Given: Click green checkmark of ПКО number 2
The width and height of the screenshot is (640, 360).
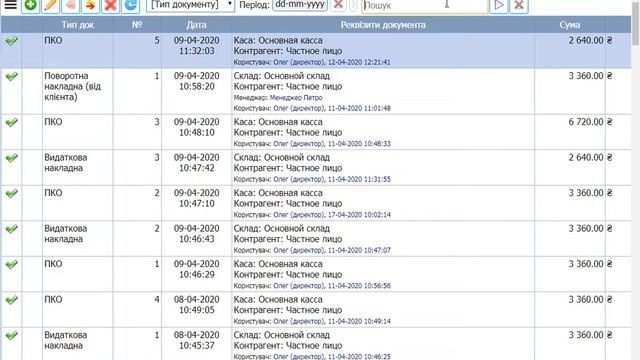Looking at the screenshot, I should point(12,193).
